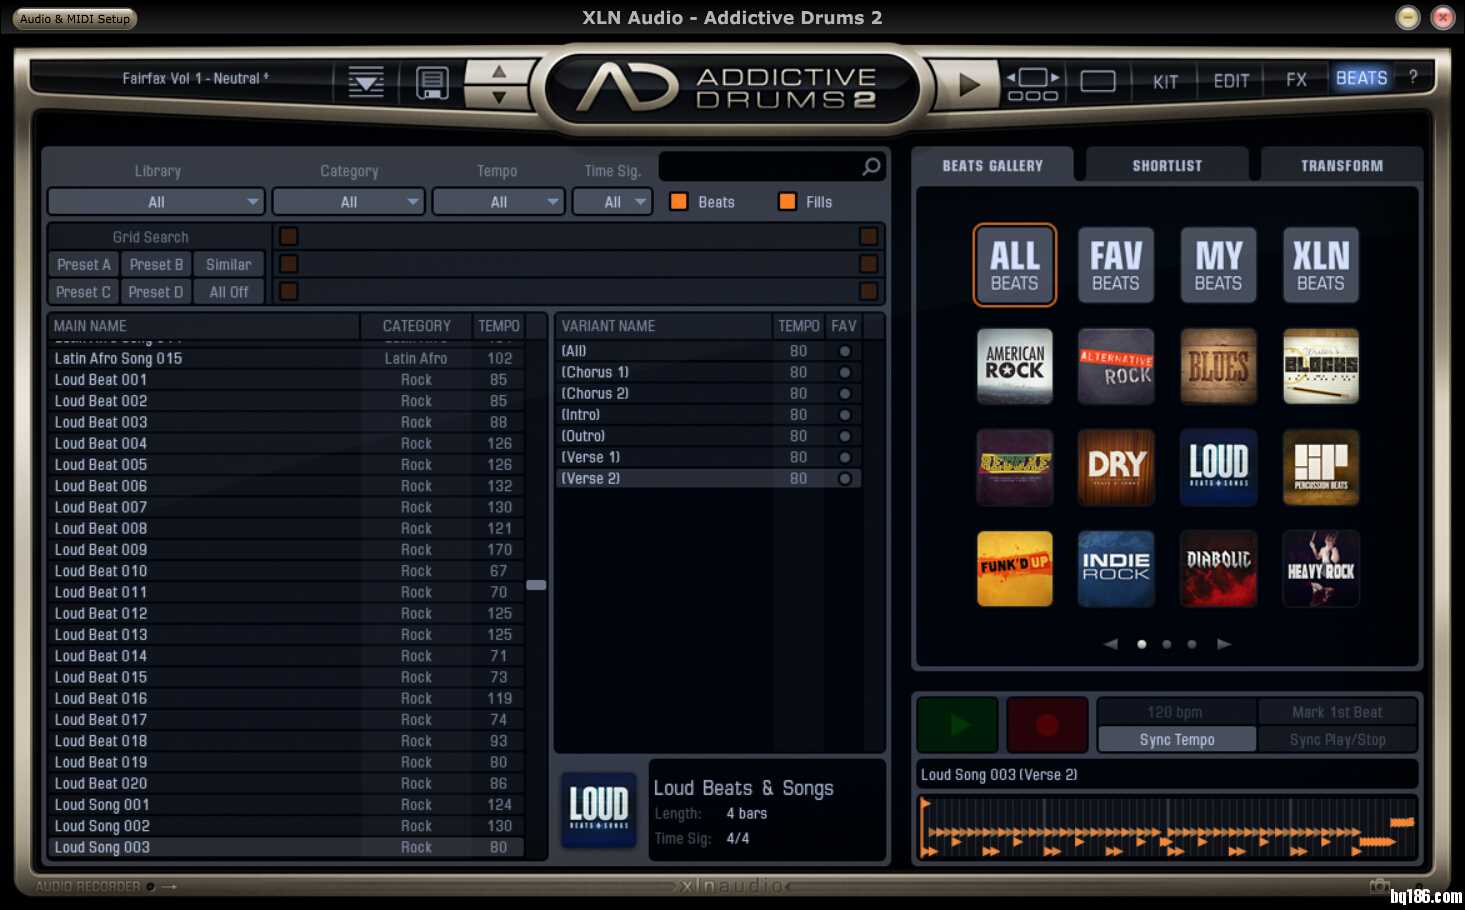
Task: Select the XLN BEATS gallery tile
Action: click(x=1320, y=265)
